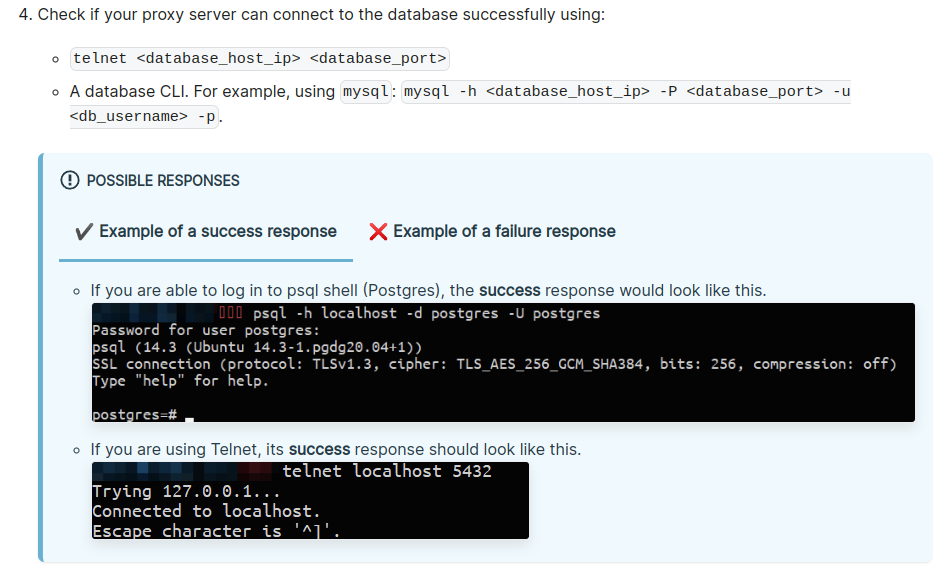949x573 pixels.
Task: Open the telnet terminal screenshot
Action: [x=310, y=500]
